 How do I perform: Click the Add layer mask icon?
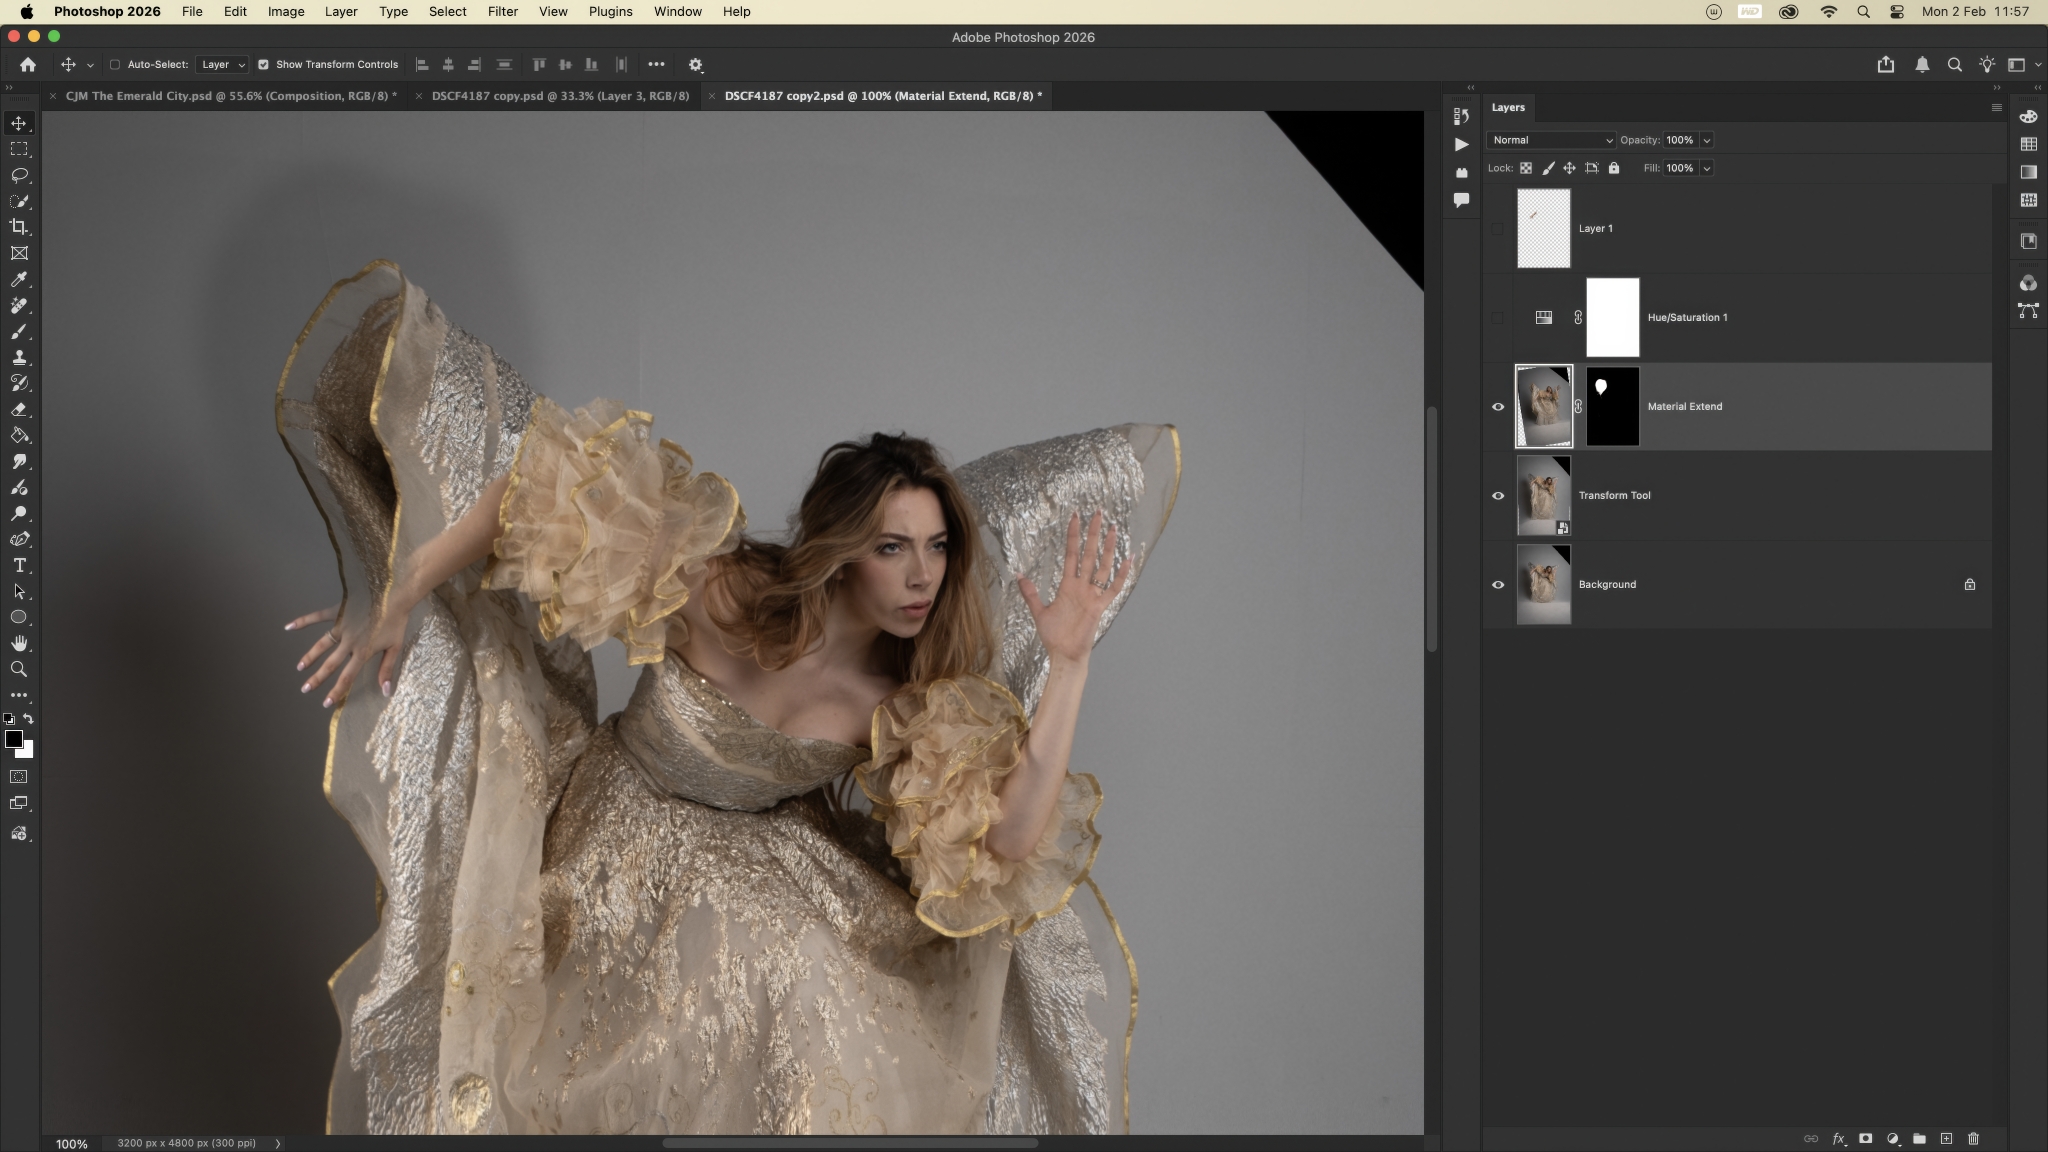(x=1865, y=1138)
